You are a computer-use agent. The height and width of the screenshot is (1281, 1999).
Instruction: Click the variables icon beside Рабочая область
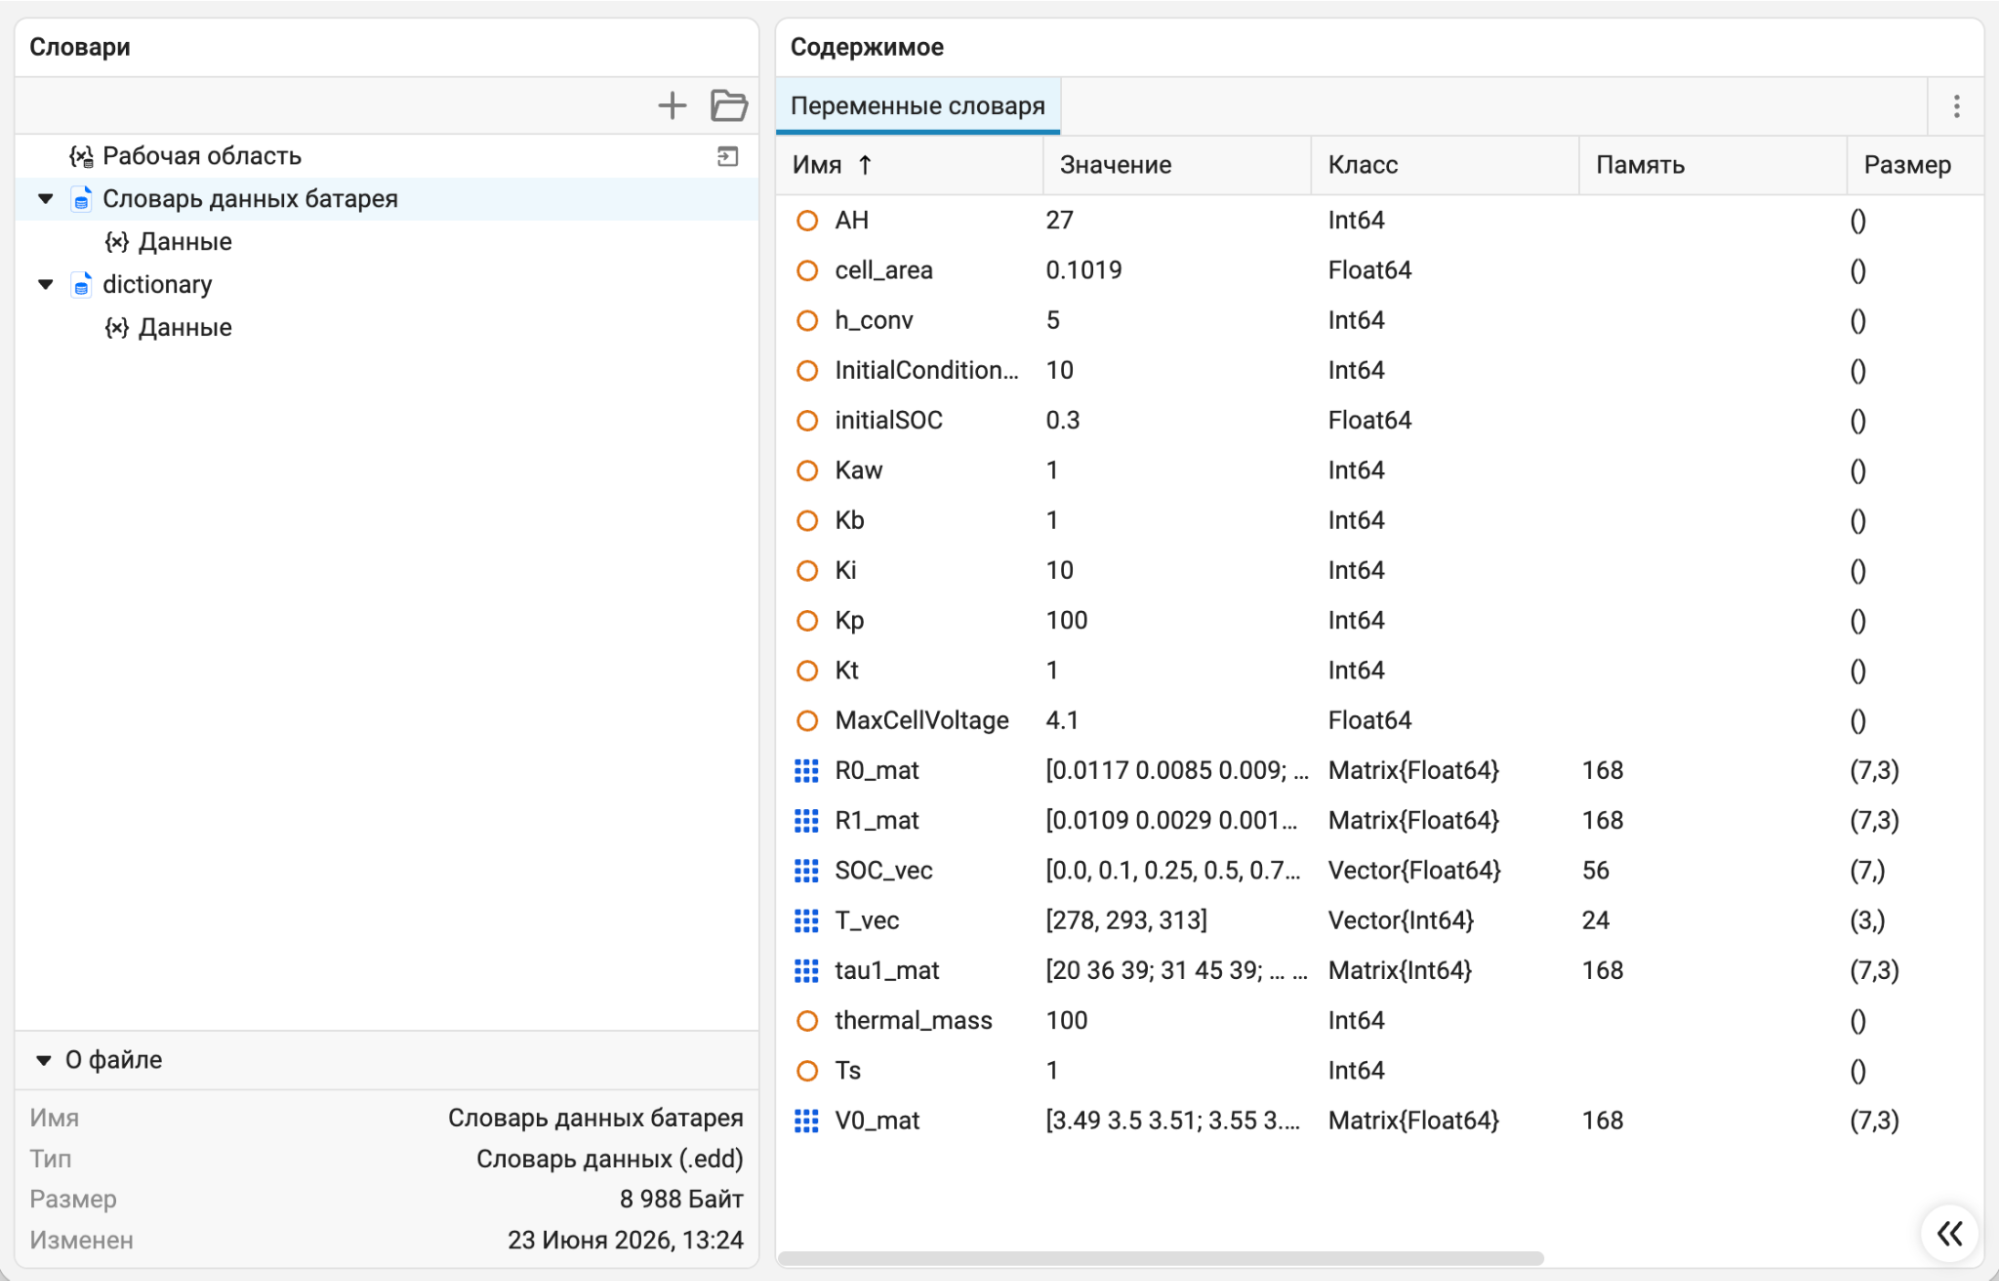(82, 156)
